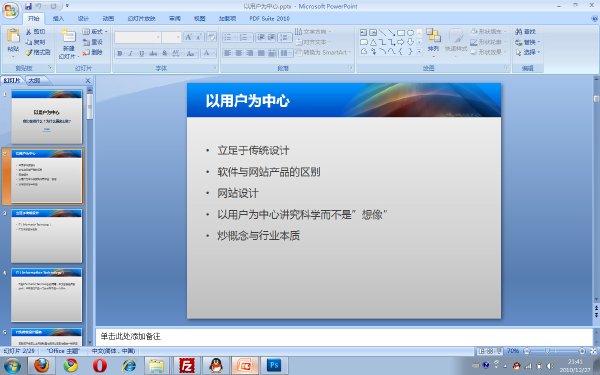Select the block down arrow shape
The width and height of the screenshot is (600, 375).
(410, 42)
